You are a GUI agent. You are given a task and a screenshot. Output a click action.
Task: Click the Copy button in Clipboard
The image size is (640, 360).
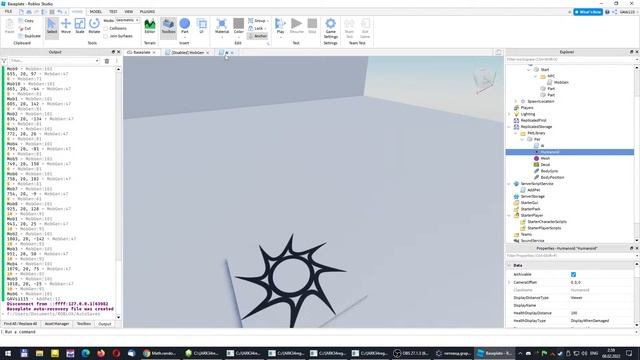coord(26,20)
